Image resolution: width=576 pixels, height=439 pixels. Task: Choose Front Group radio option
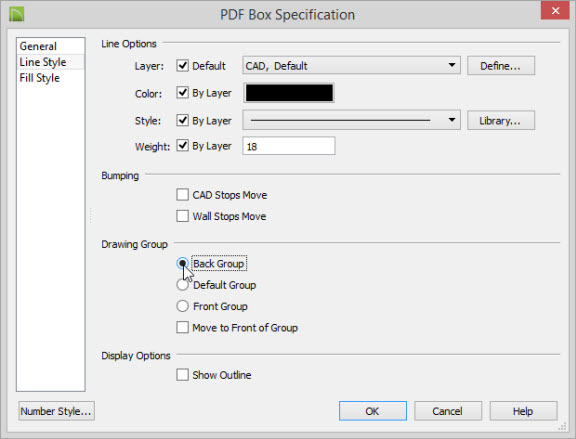click(183, 306)
